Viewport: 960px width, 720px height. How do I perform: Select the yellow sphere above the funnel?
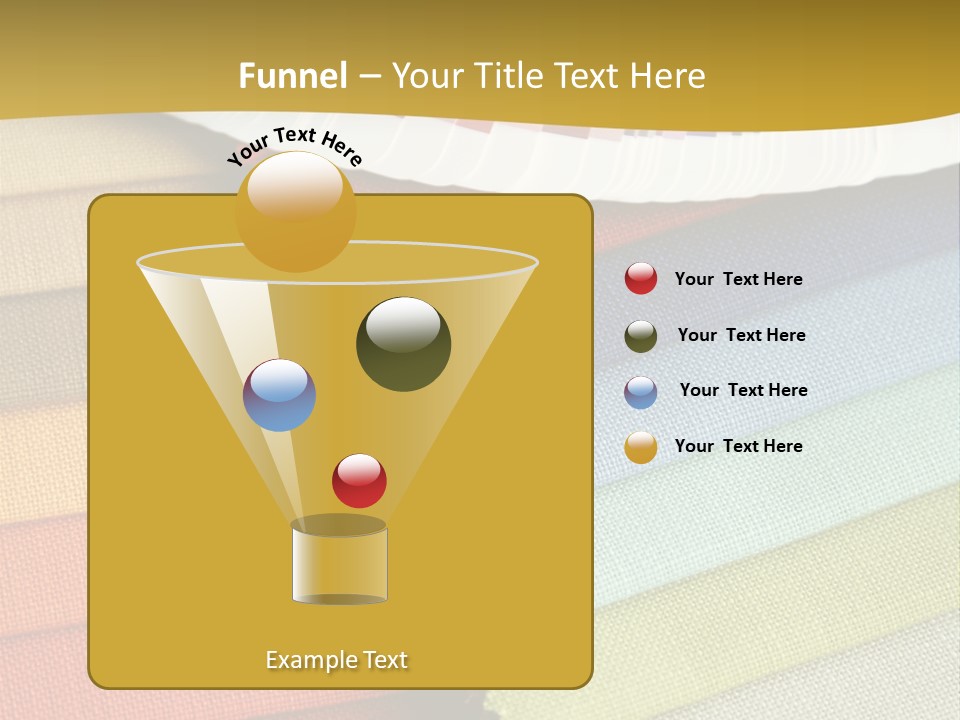[295, 210]
